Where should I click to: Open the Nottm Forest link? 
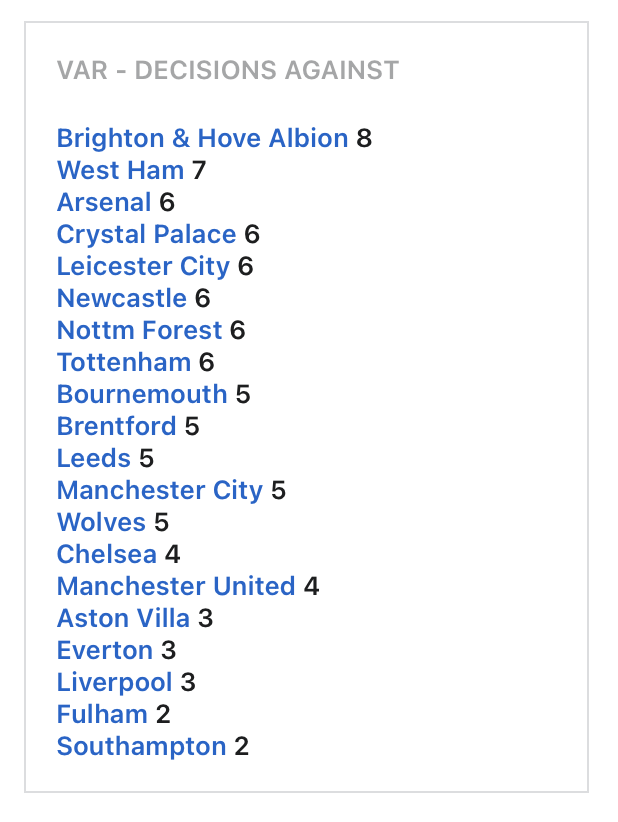[139, 331]
